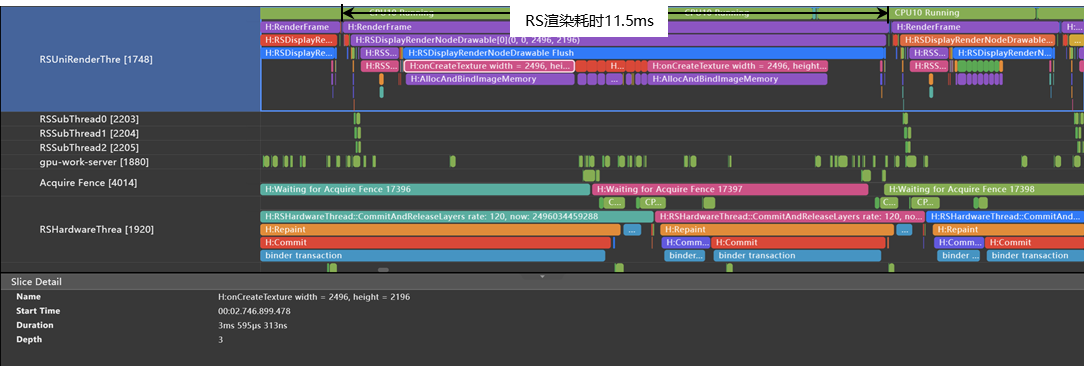The height and width of the screenshot is (366, 1084).
Task: Click the first AllocAndBindImageMemory slice
Action: [x=489, y=79]
